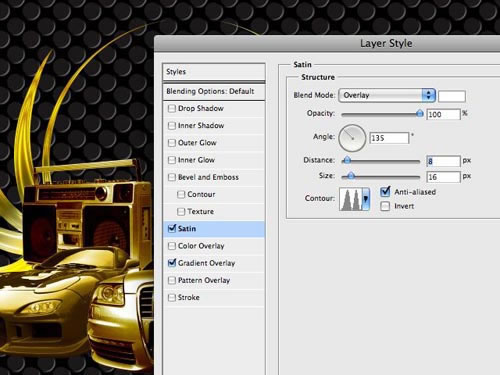Viewport: 500px width, 375px height.
Task: Tick the Outer Glow checkbox
Action: click(x=172, y=143)
